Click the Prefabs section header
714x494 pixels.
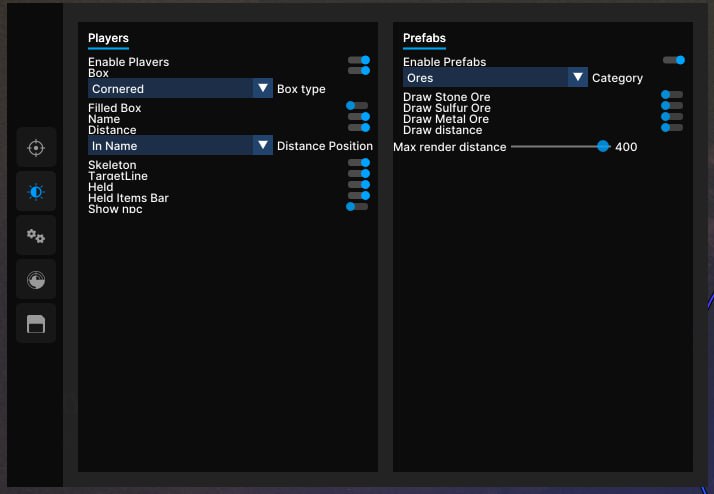coord(424,38)
